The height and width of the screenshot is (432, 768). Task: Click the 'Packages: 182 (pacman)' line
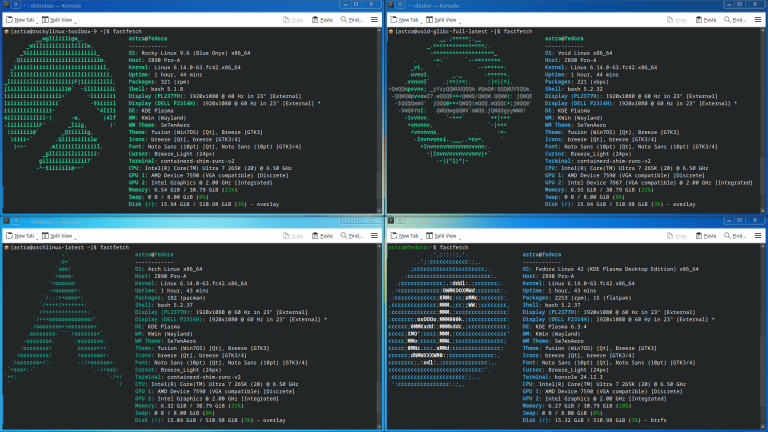(x=167, y=298)
